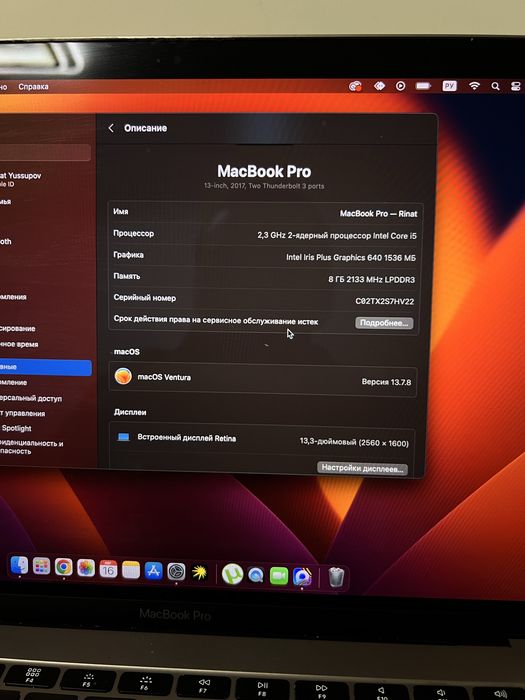
Task: Click the Дисплеи section header
Action: point(130,412)
